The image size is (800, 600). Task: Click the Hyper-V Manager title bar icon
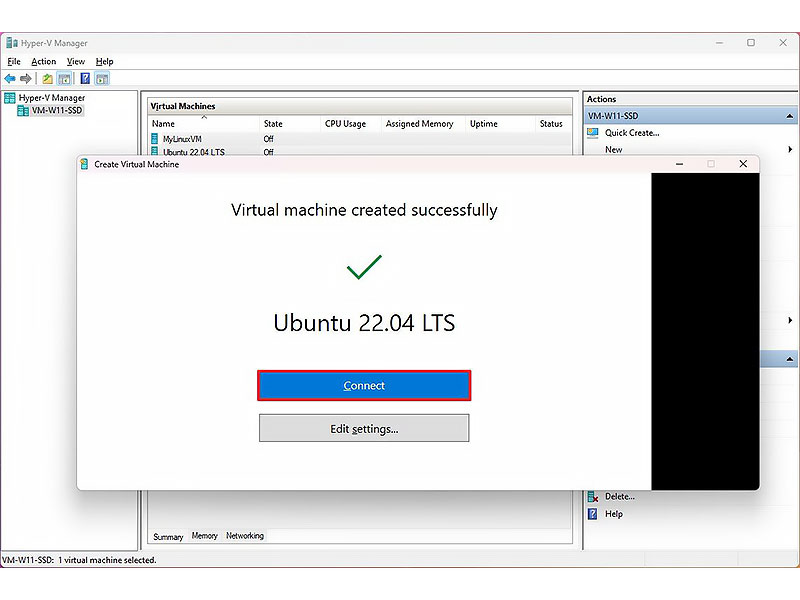pos(12,43)
